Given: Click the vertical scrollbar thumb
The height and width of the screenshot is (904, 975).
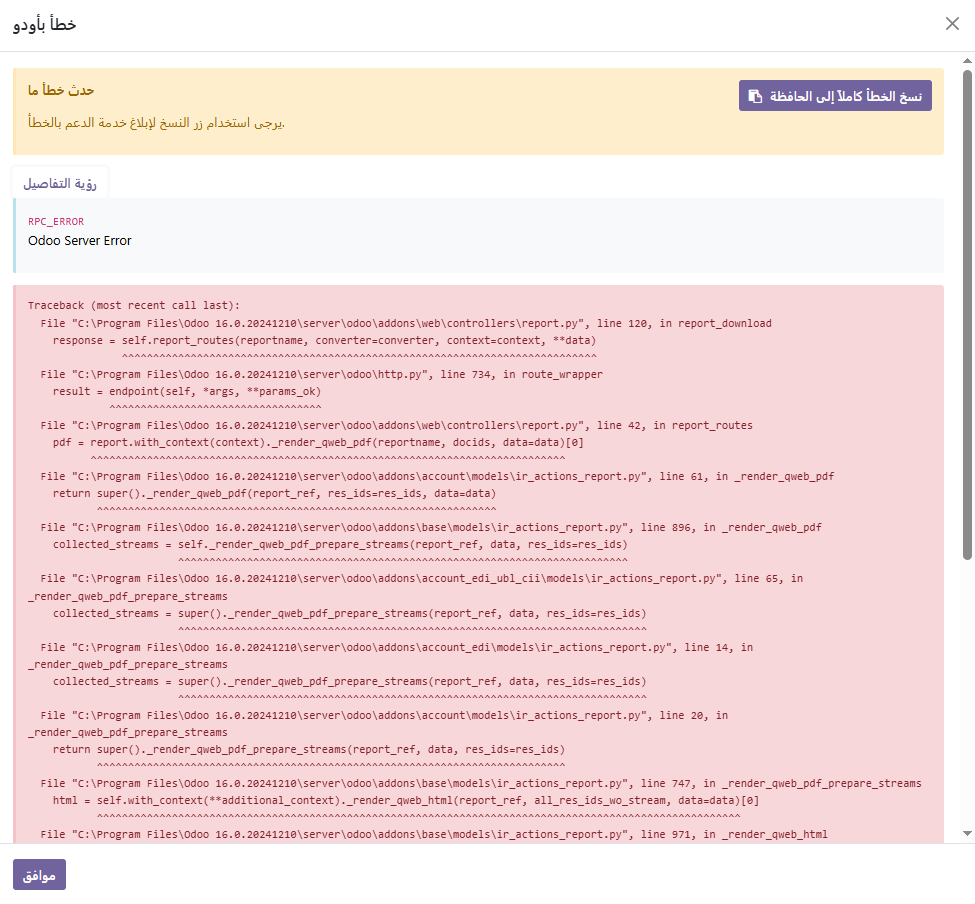Looking at the screenshot, I should (x=967, y=314).
